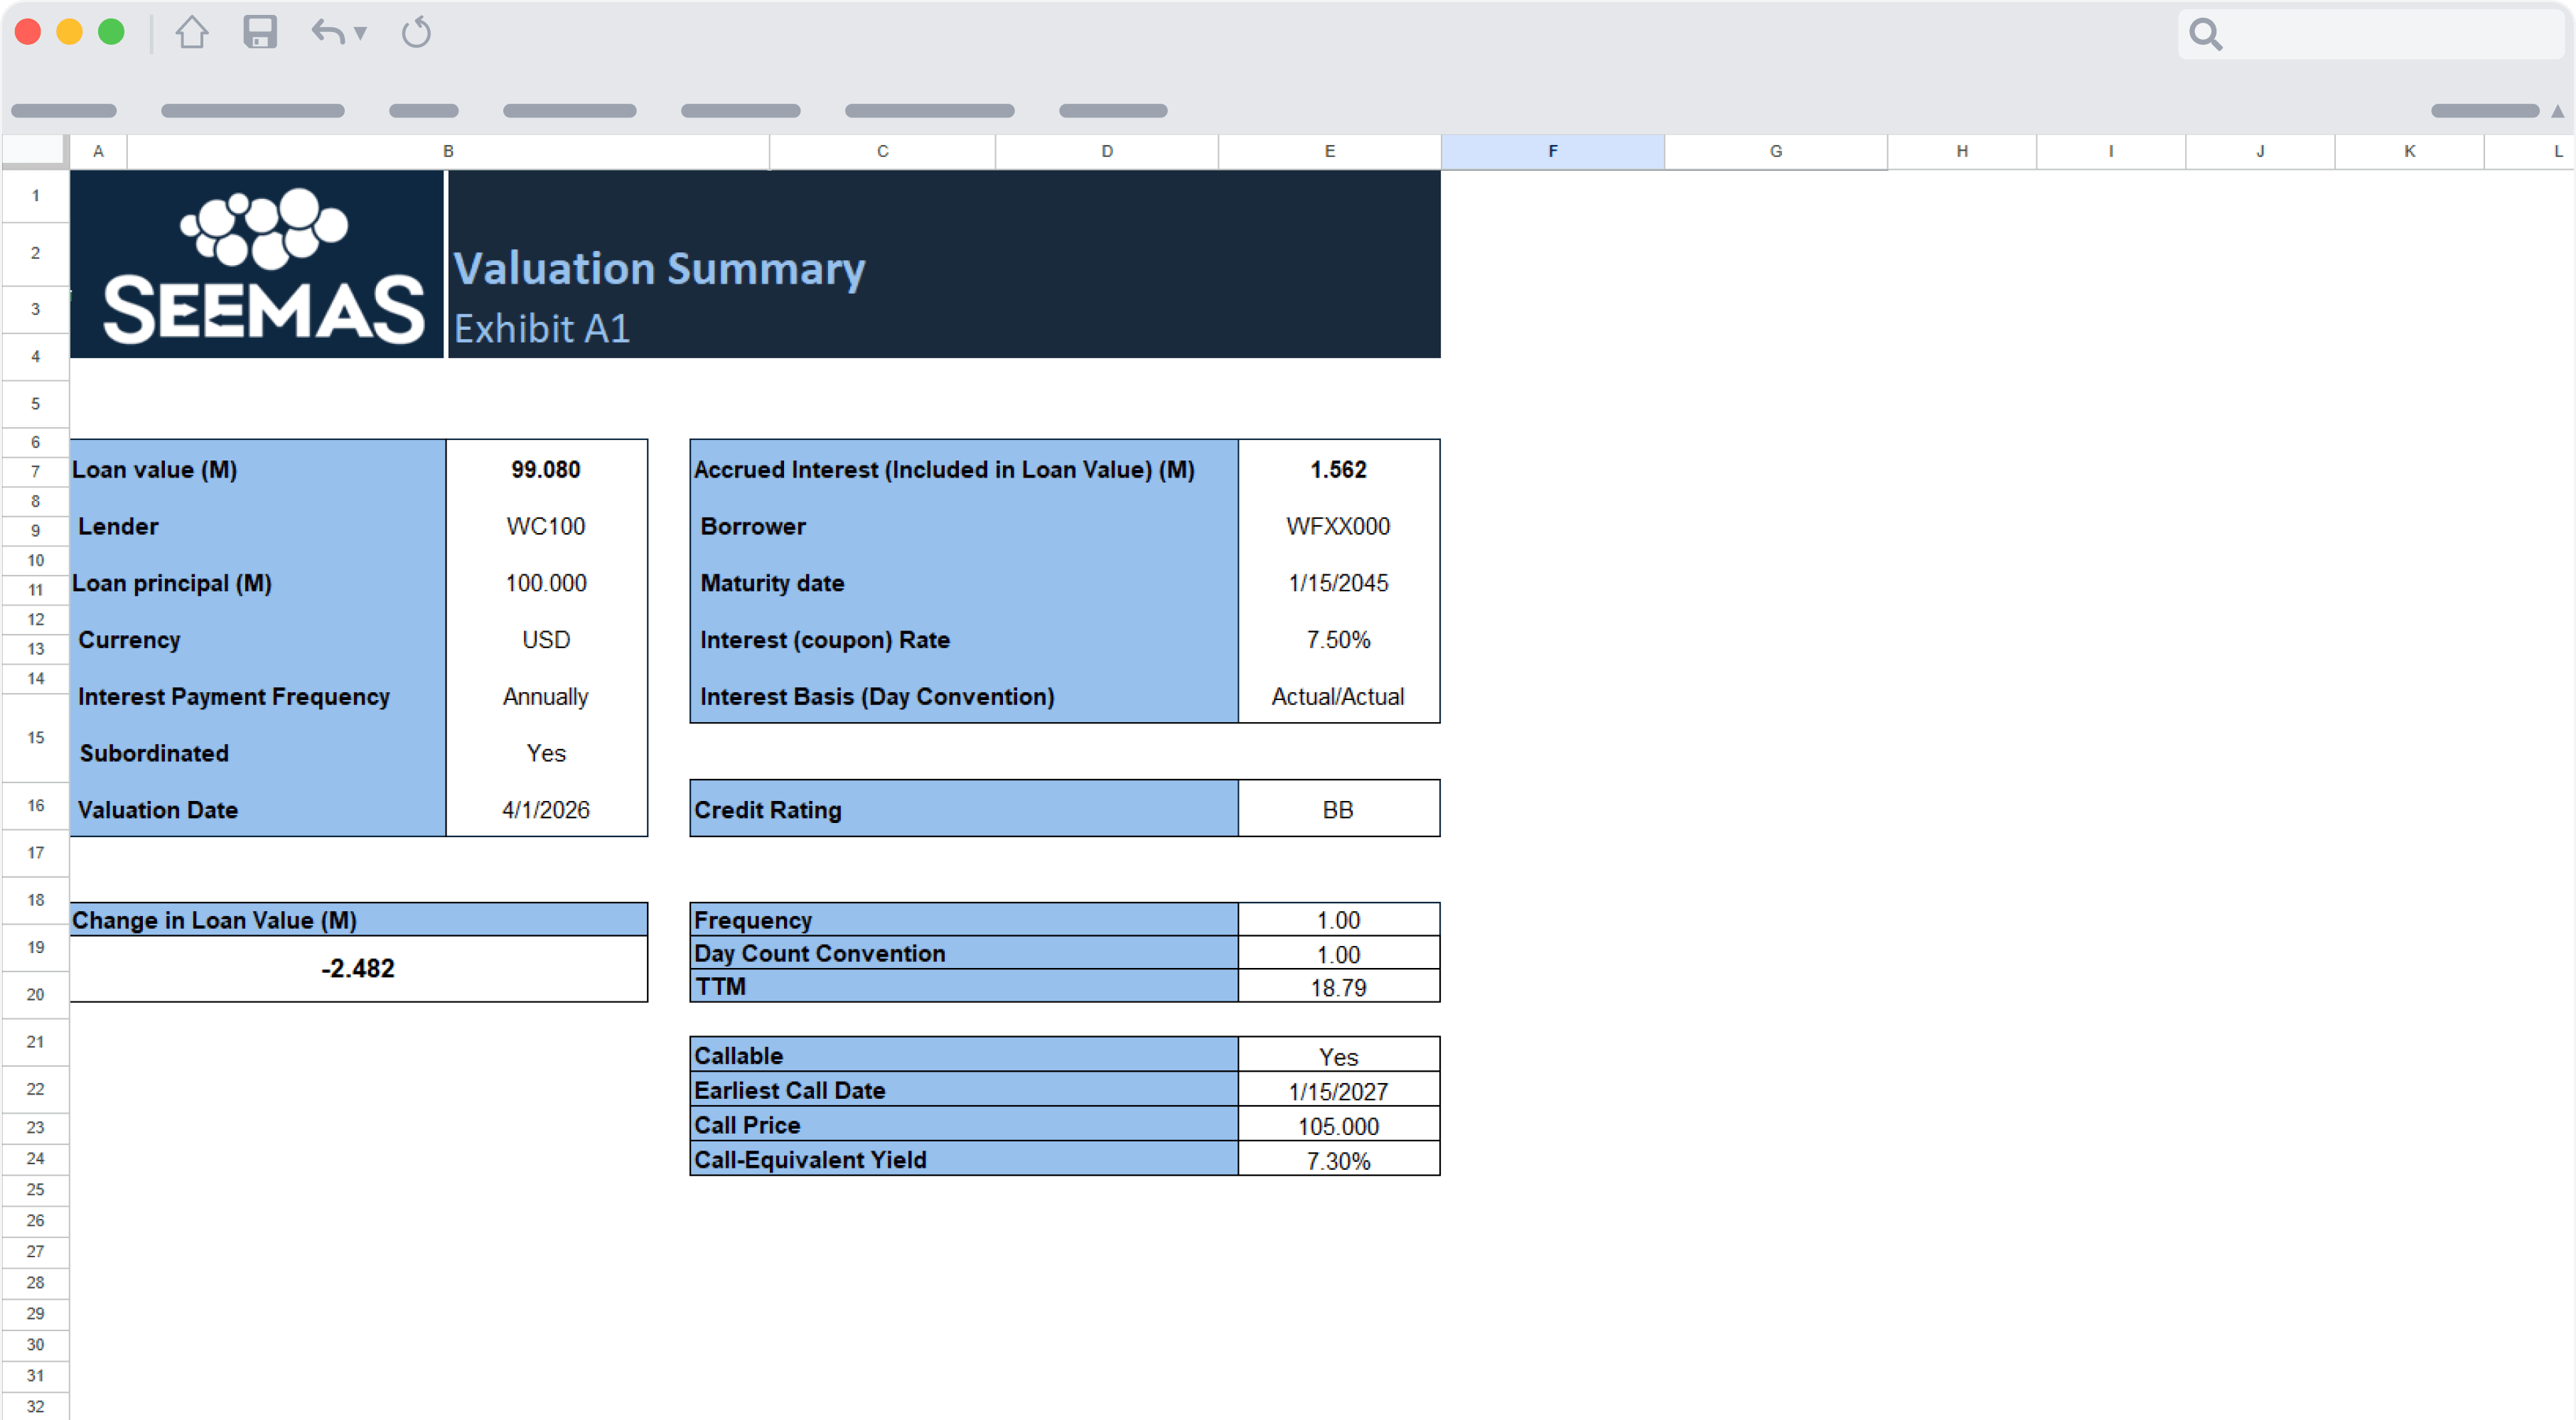Select the Maturity date 1/15/2045 cell
The width and height of the screenshot is (2576, 1420).
coord(1338,583)
